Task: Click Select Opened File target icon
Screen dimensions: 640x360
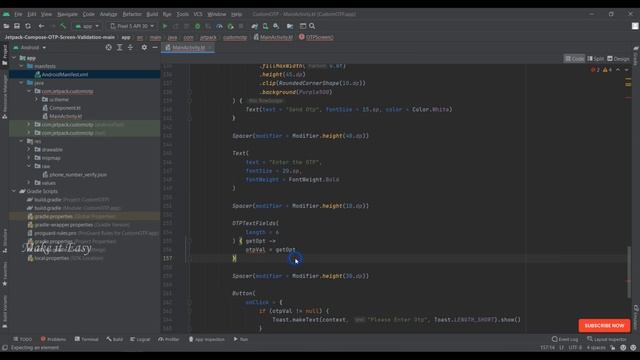Action: tap(109, 47)
